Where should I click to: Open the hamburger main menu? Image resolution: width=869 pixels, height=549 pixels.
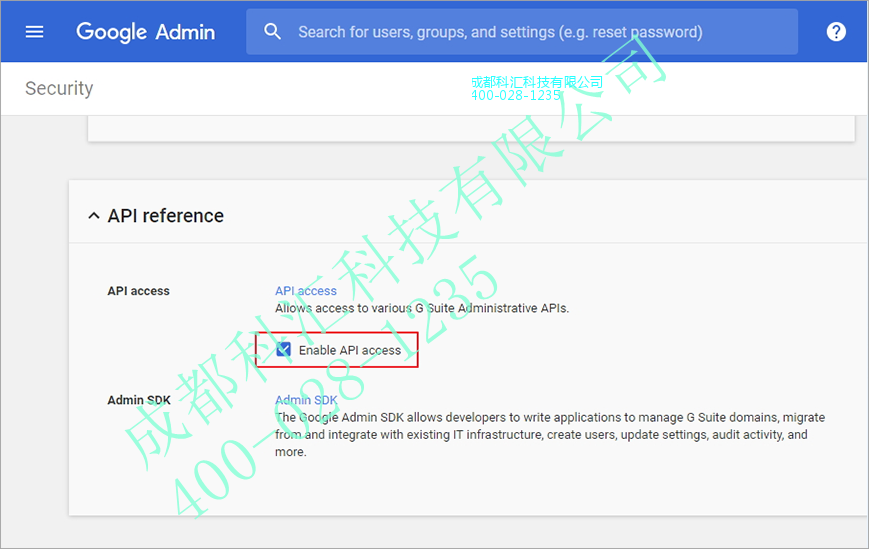[34, 32]
